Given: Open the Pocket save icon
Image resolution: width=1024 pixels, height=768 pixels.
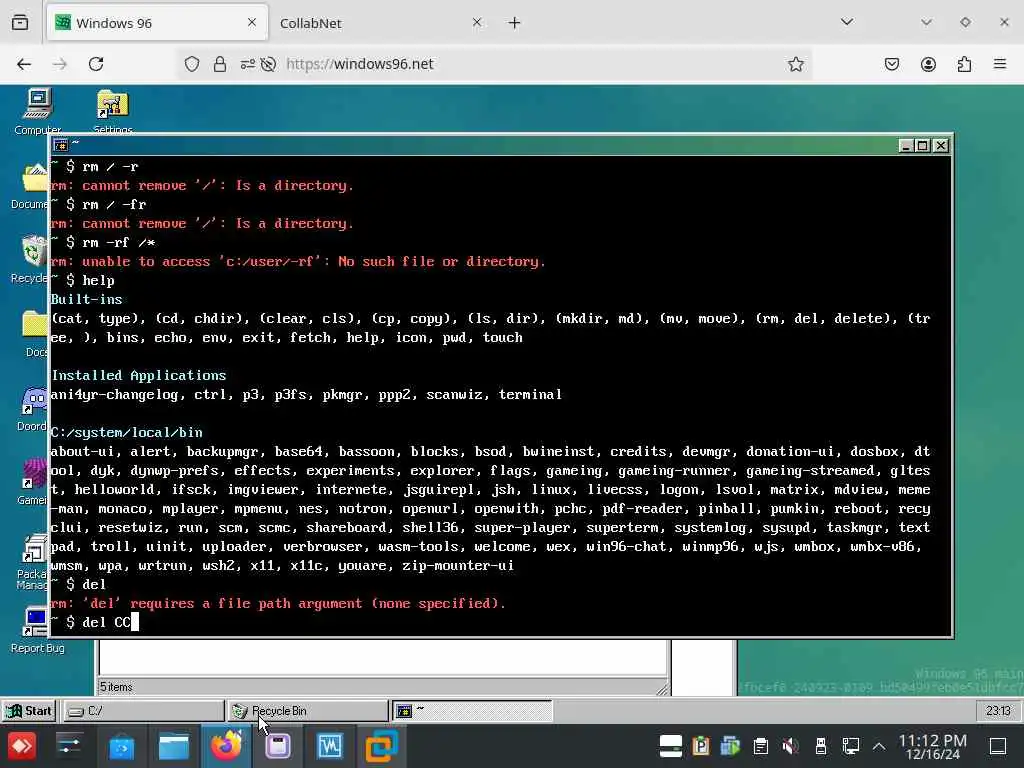Looking at the screenshot, I should click(x=892, y=64).
